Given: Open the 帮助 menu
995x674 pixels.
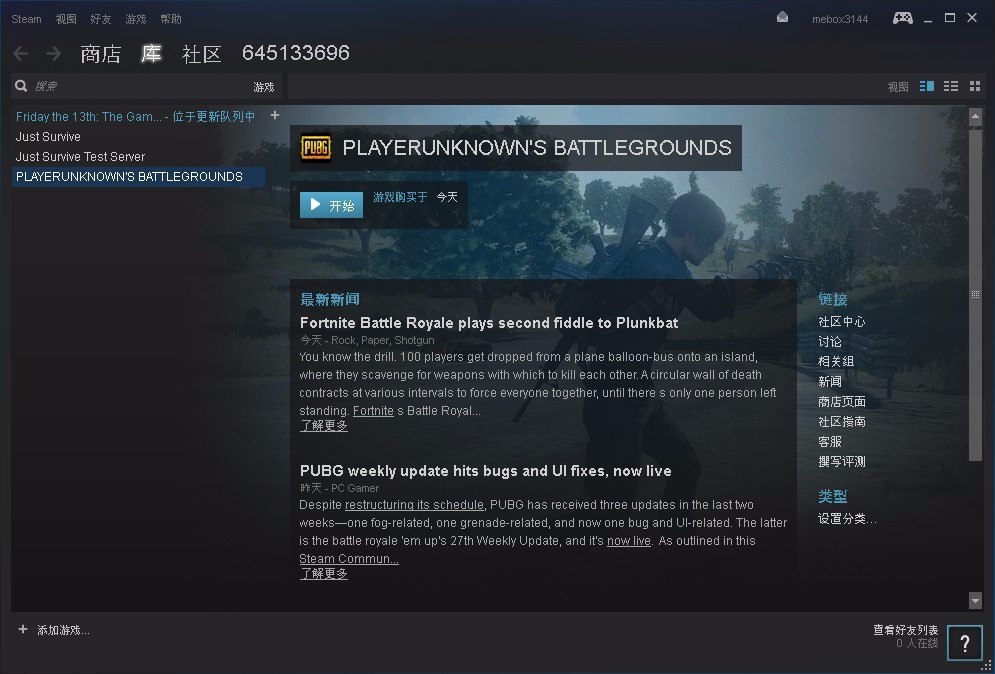Looking at the screenshot, I should point(171,19).
